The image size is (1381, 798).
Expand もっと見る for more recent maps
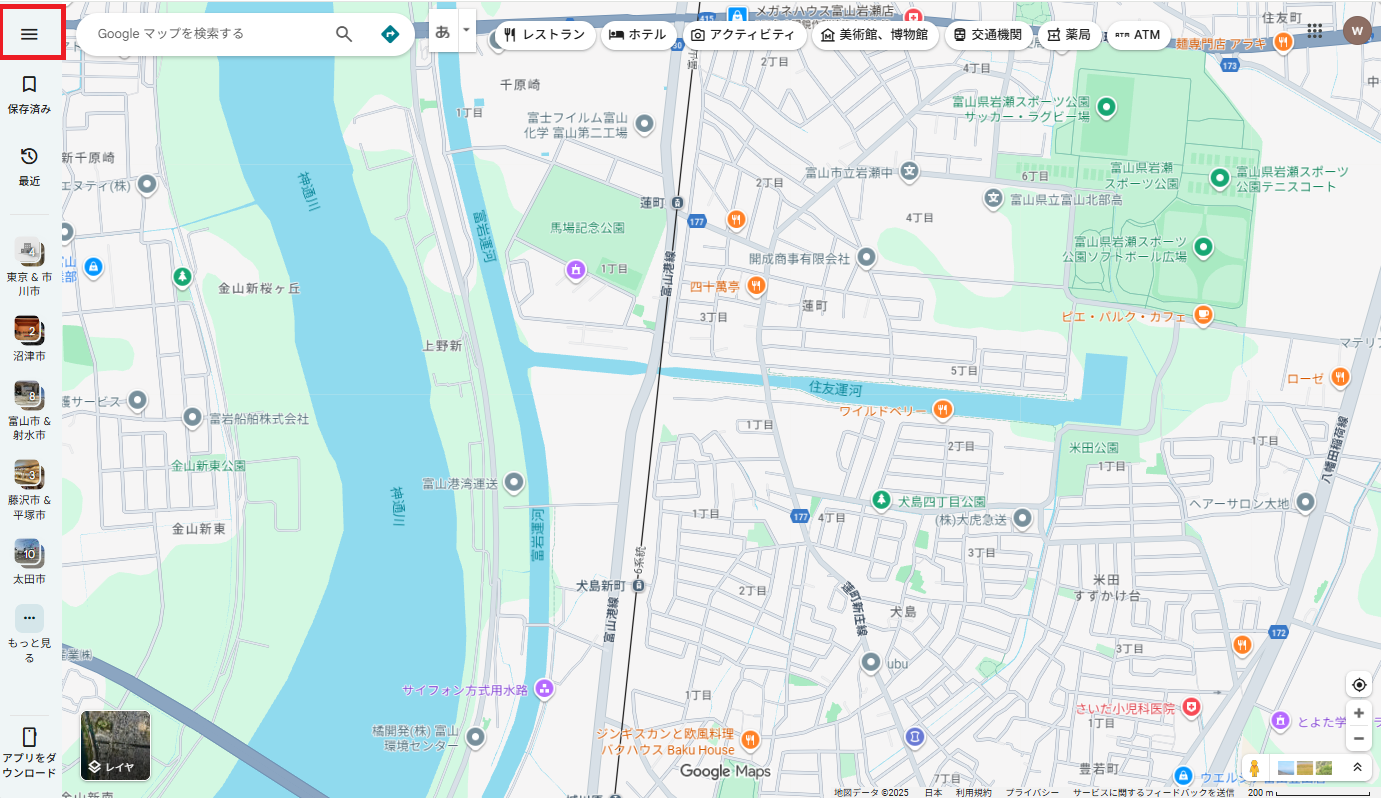28,630
